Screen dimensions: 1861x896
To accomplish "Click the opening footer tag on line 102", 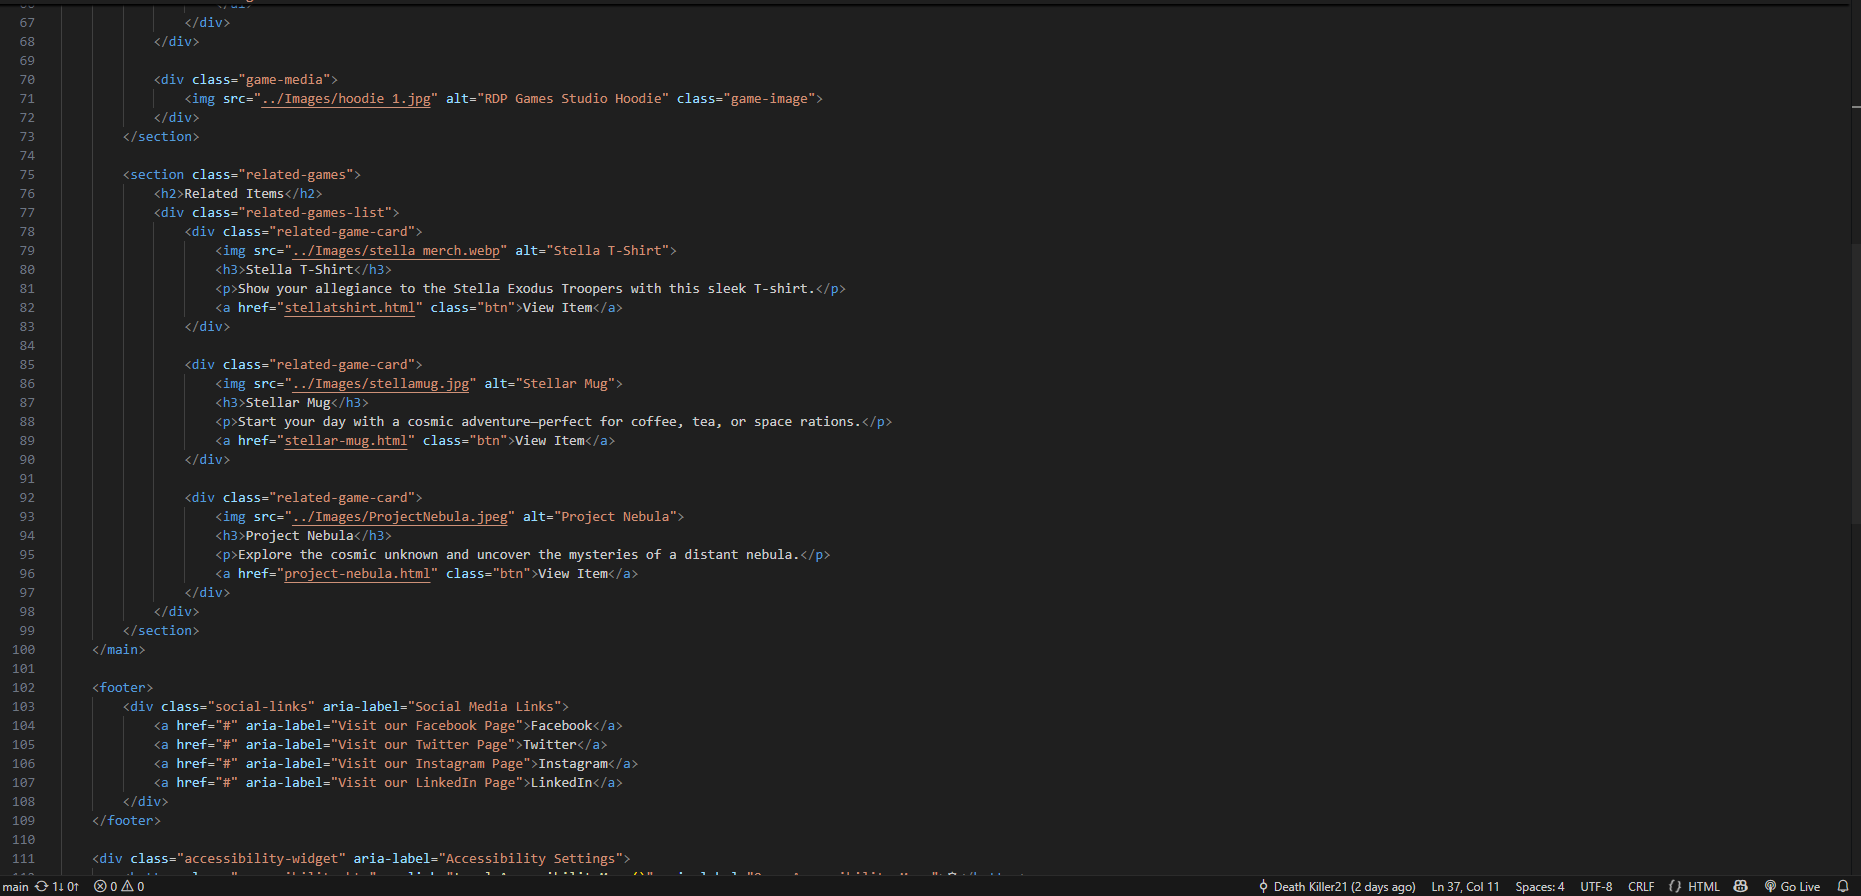I will pos(123,688).
